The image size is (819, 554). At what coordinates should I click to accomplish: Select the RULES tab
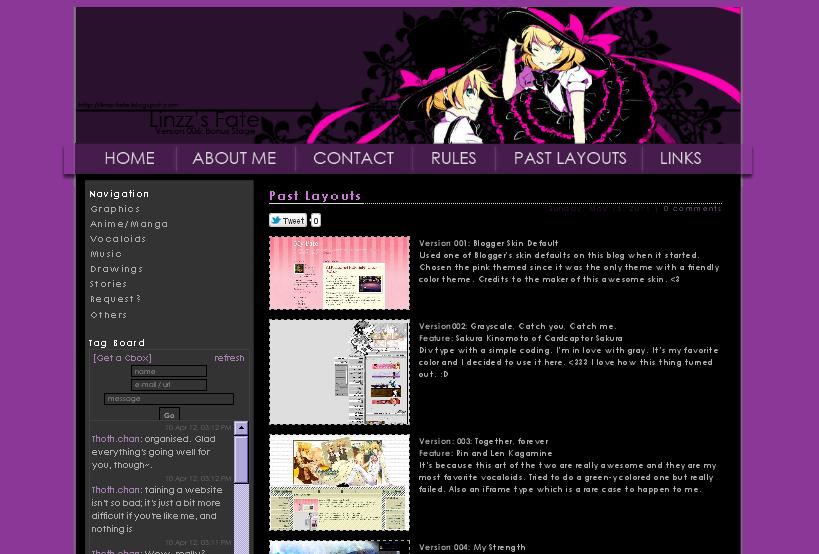[453, 158]
